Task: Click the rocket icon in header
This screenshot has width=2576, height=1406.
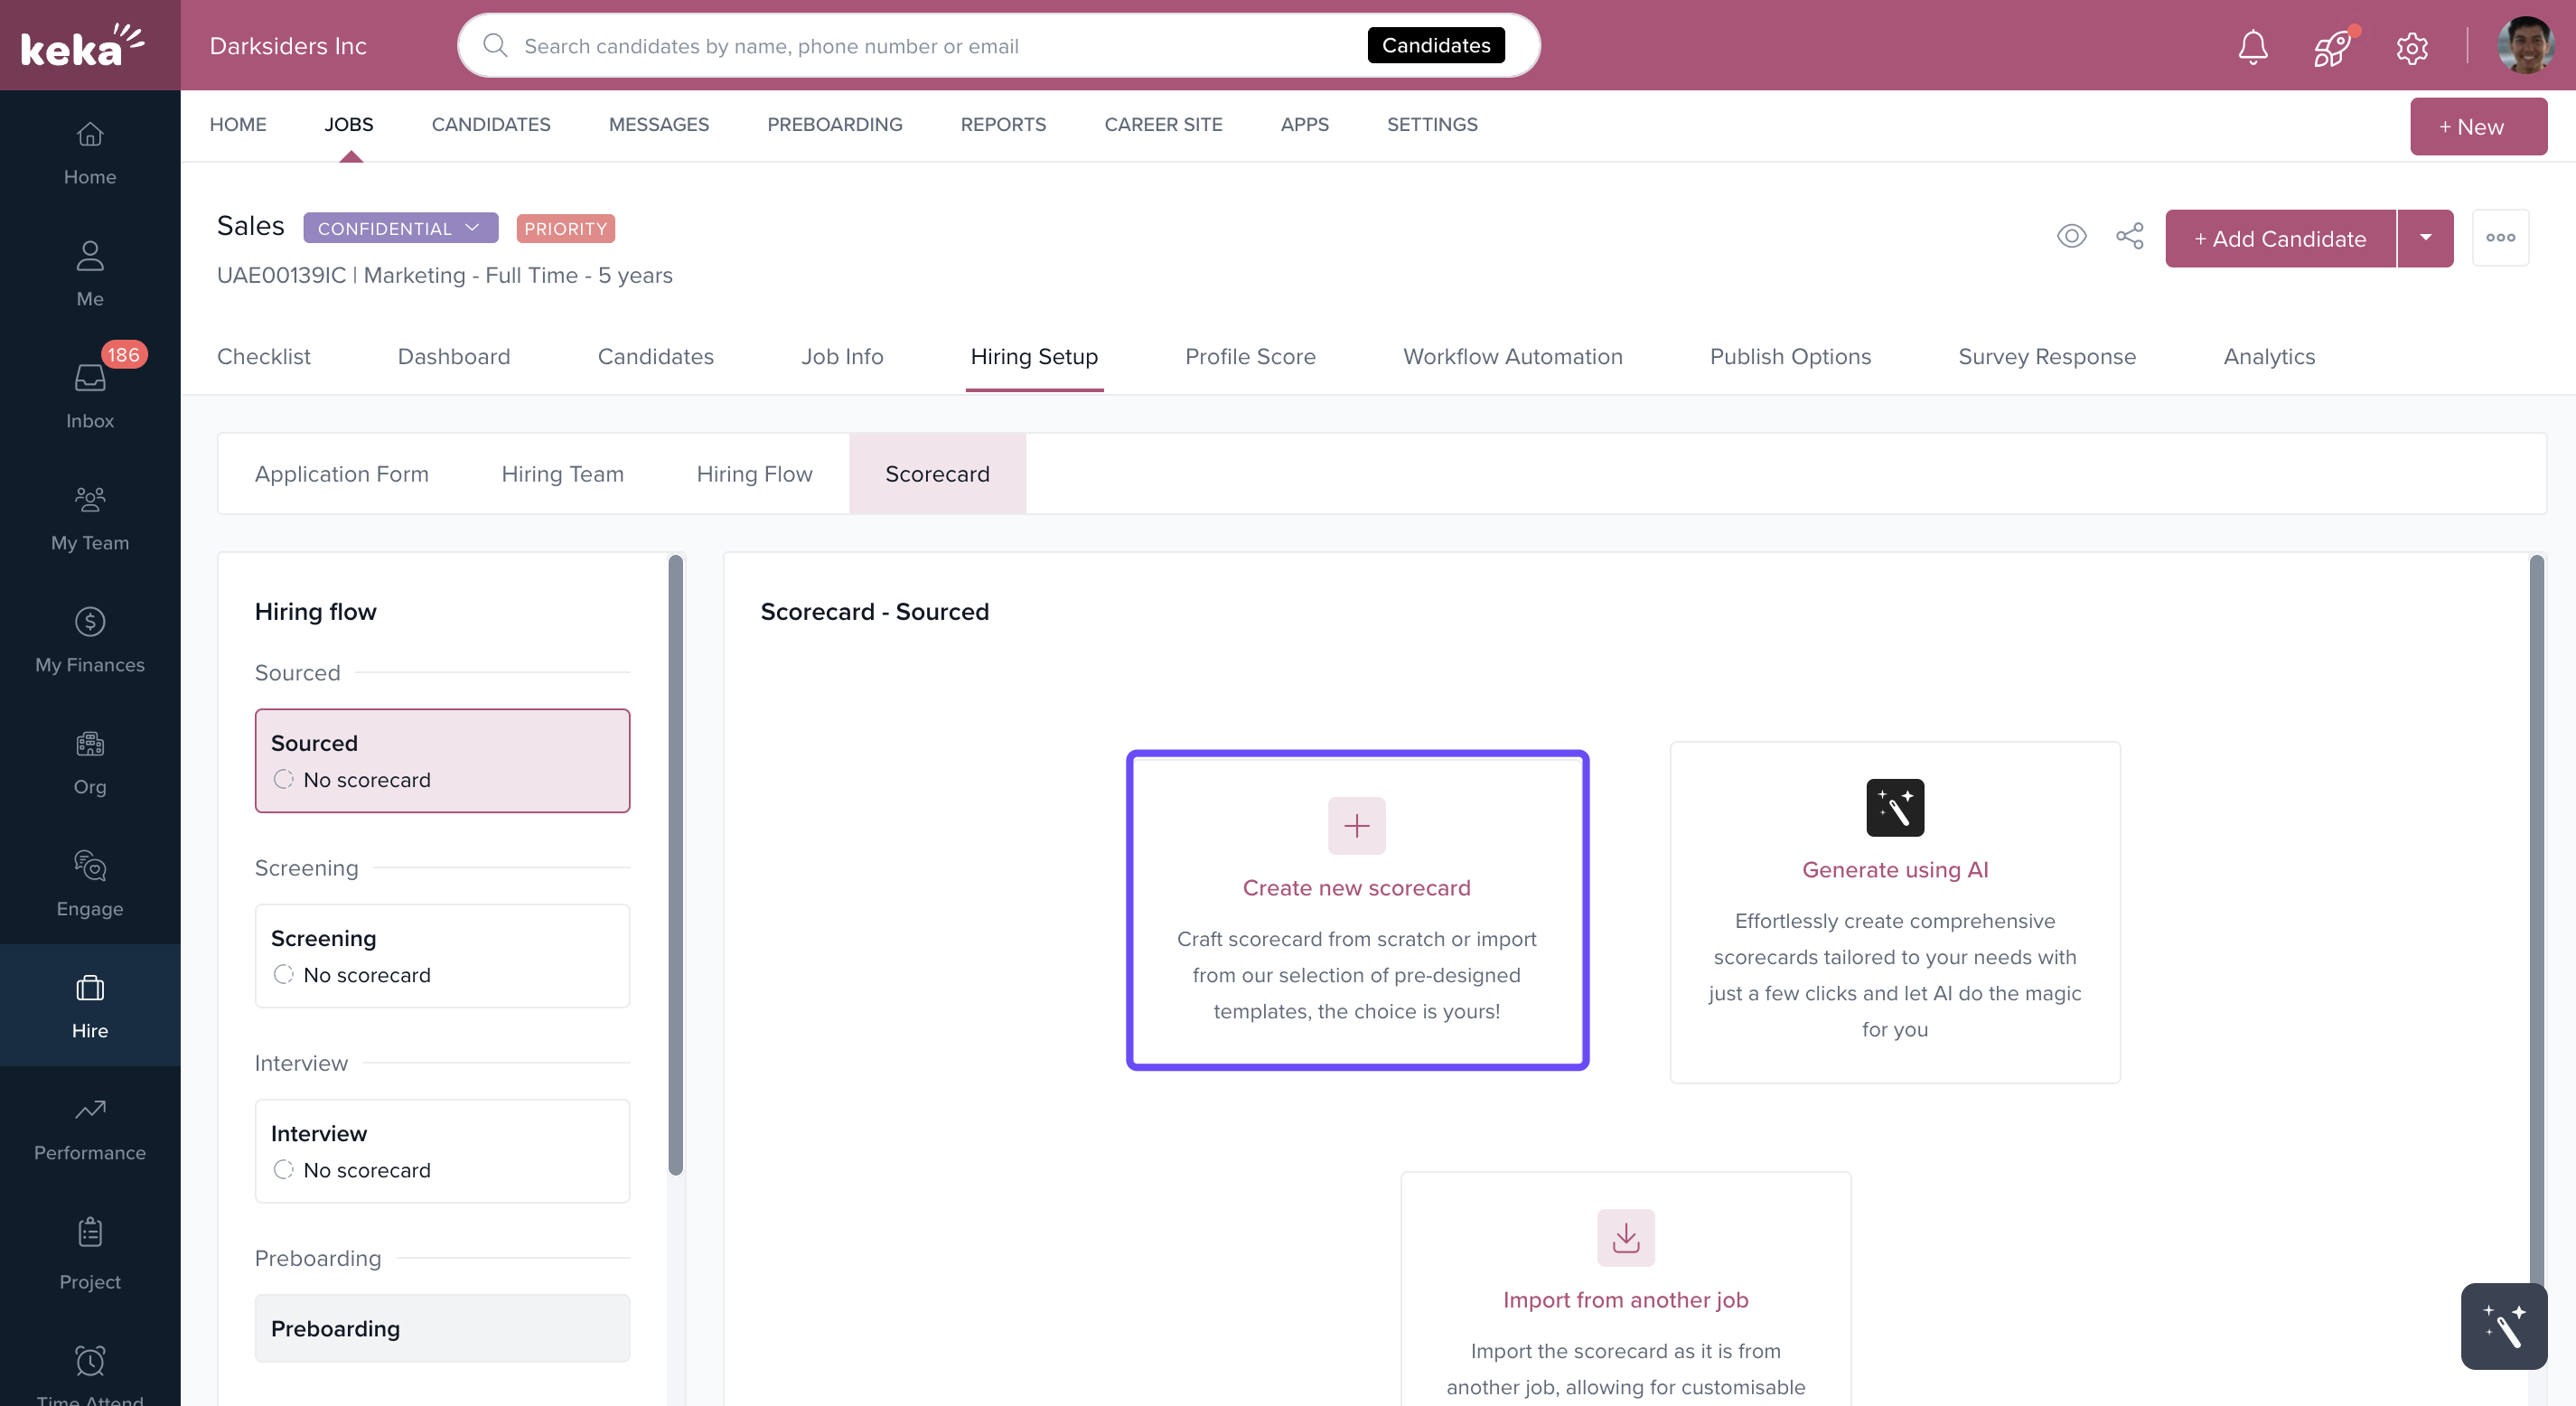Action: tap(2332, 47)
